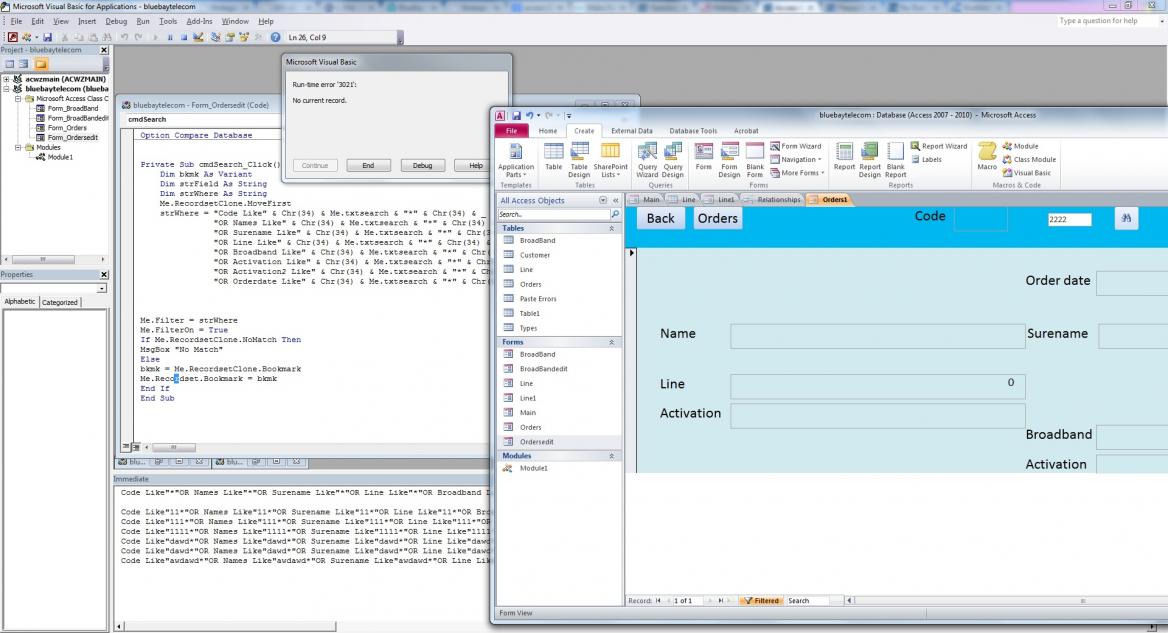
Task: Click the Orders button on the form
Action: pos(717,218)
